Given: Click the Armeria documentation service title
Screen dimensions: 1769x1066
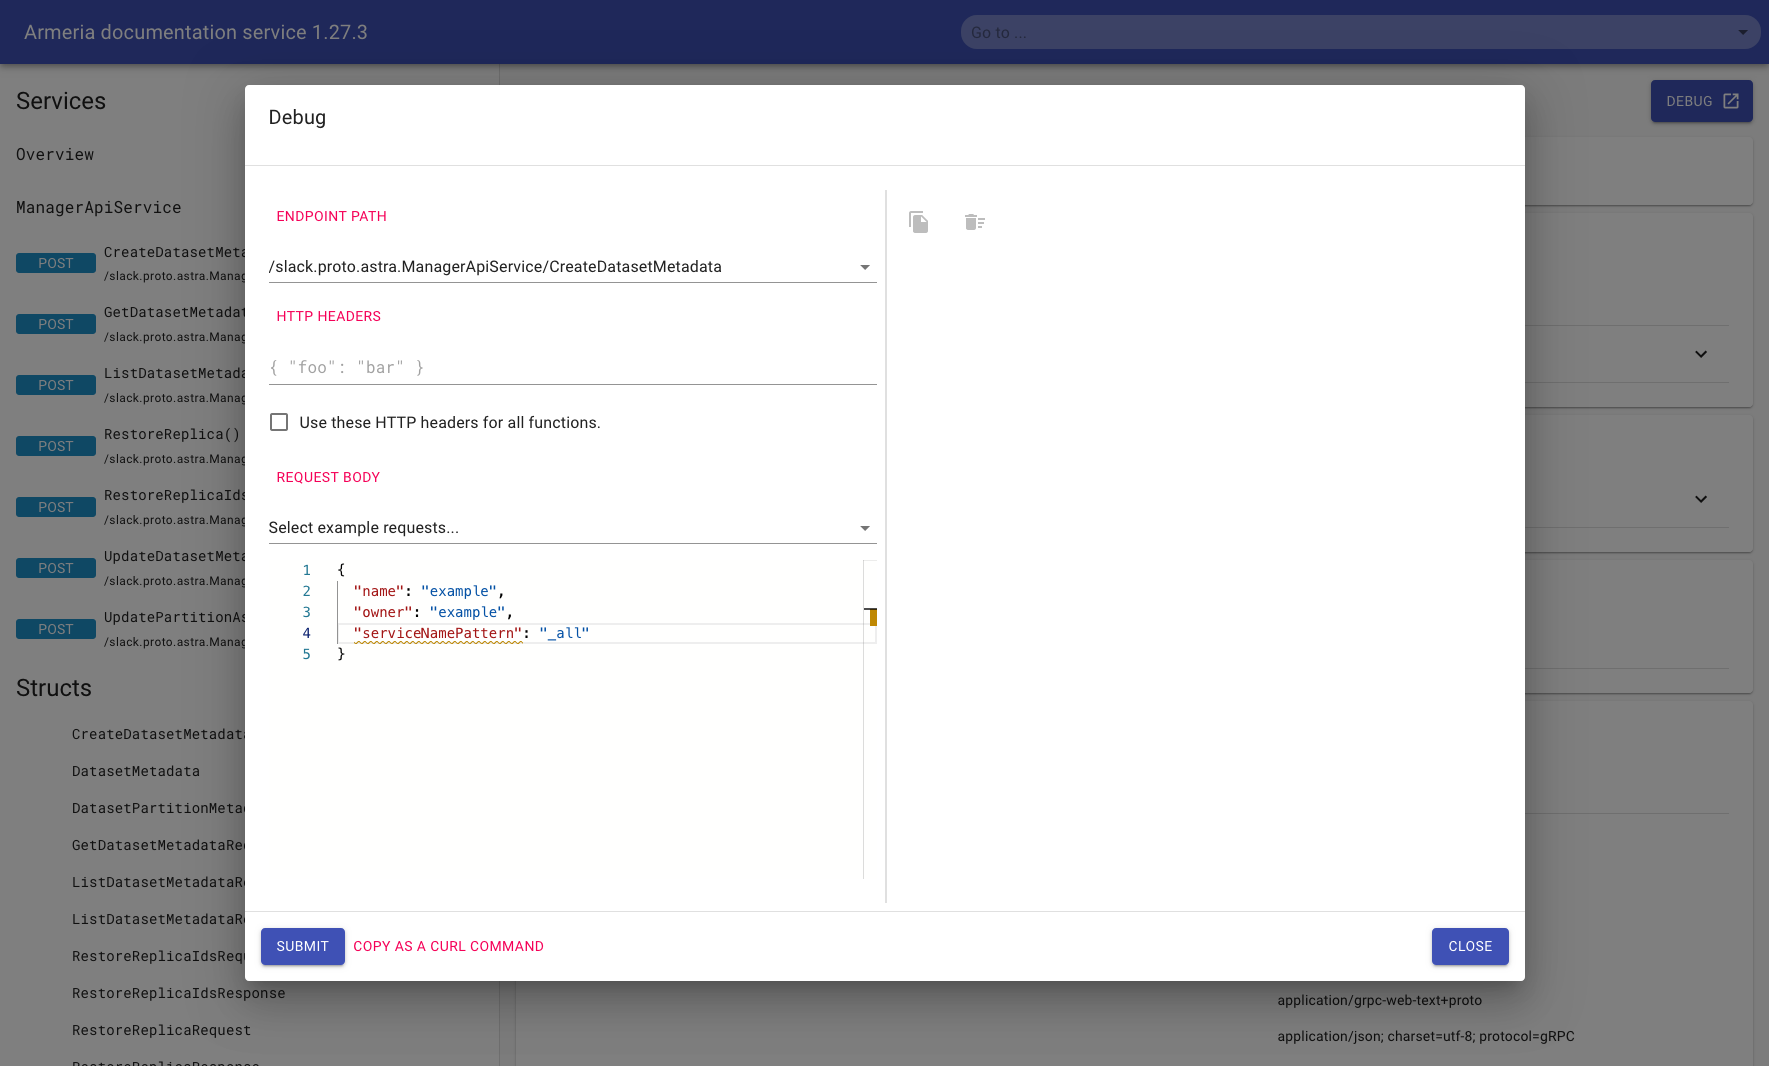Looking at the screenshot, I should [196, 32].
